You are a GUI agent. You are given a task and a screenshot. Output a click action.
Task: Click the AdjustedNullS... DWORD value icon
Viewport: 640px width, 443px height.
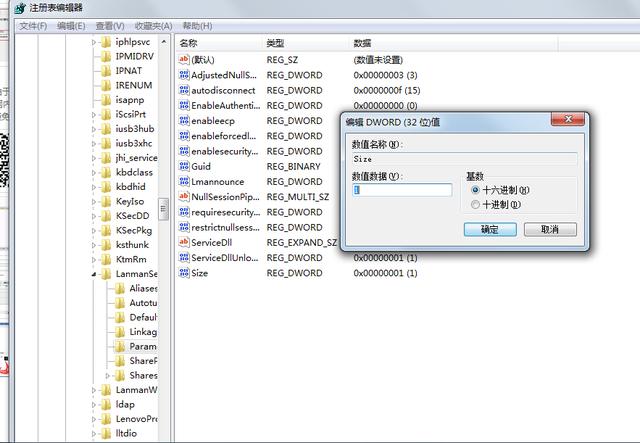point(184,75)
